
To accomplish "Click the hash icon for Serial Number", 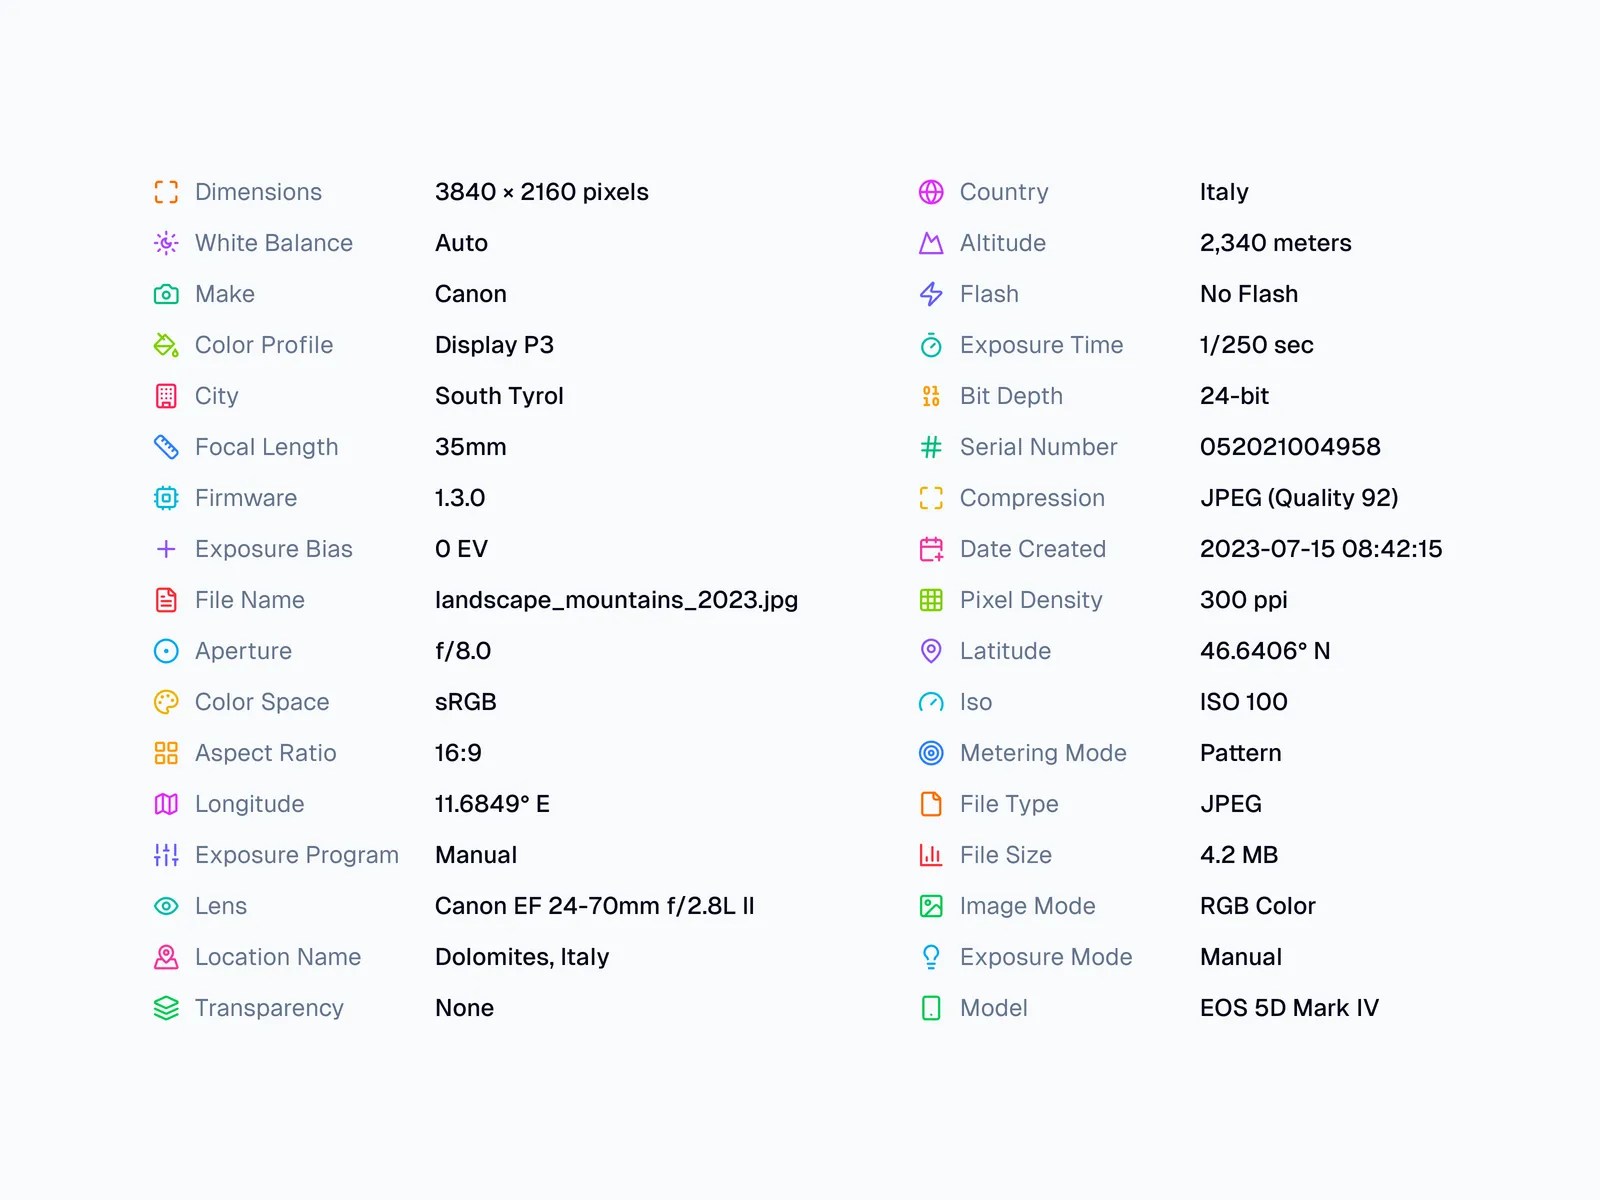I will pyautogui.click(x=931, y=447).
